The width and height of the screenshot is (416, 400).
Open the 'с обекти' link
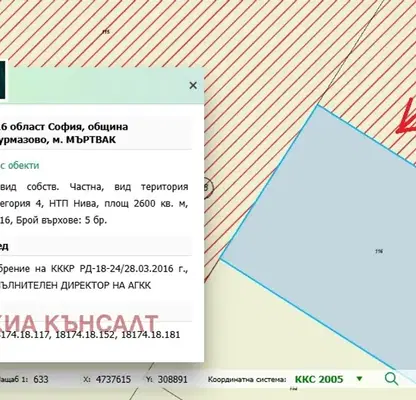coord(19,165)
